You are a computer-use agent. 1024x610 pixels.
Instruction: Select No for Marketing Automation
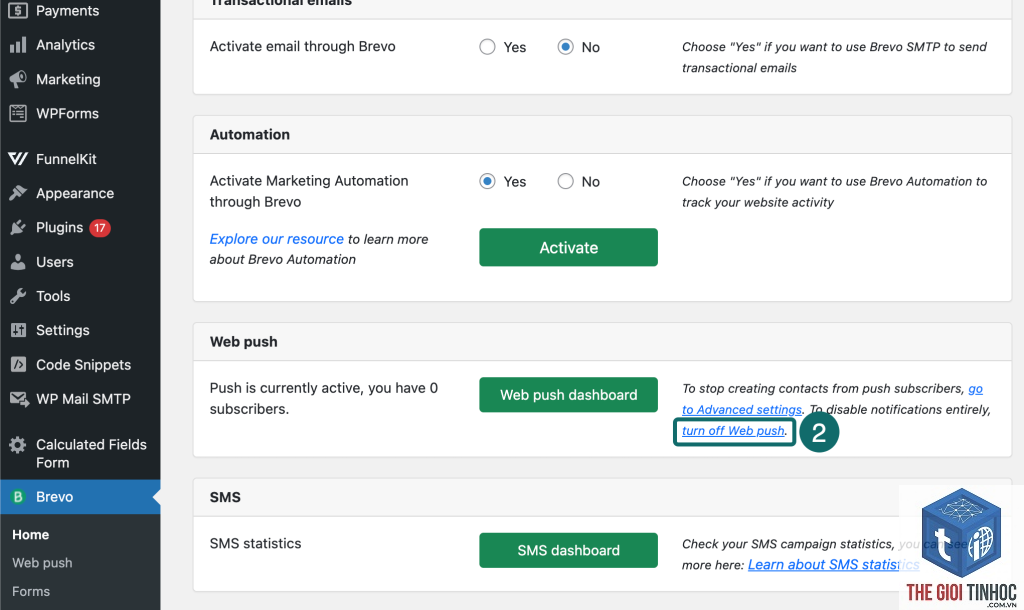(x=566, y=182)
